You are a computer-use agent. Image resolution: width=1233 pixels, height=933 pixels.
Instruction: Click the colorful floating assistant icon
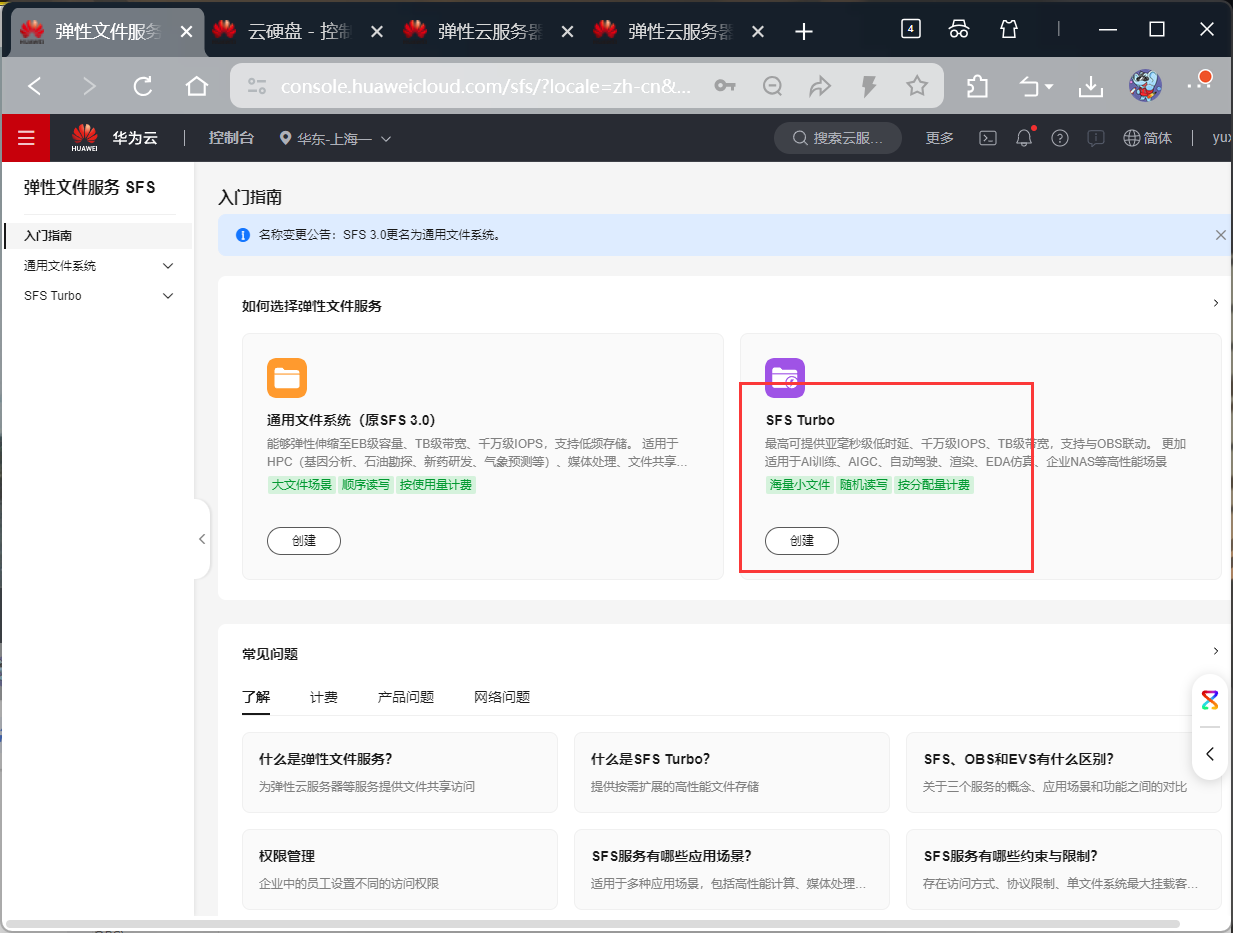click(1210, 699)
